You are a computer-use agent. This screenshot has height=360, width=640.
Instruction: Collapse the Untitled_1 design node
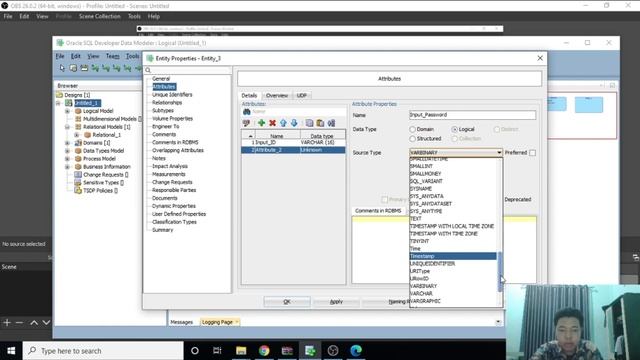point(58,103)
